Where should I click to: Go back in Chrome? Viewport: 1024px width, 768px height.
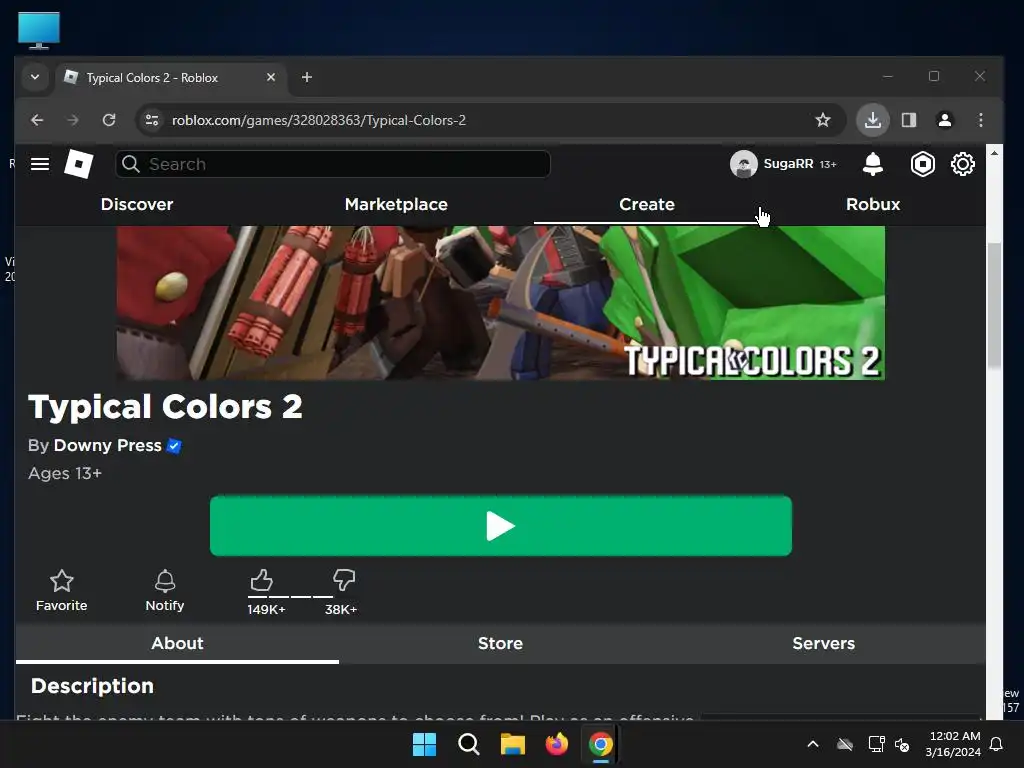coord(37,120)
